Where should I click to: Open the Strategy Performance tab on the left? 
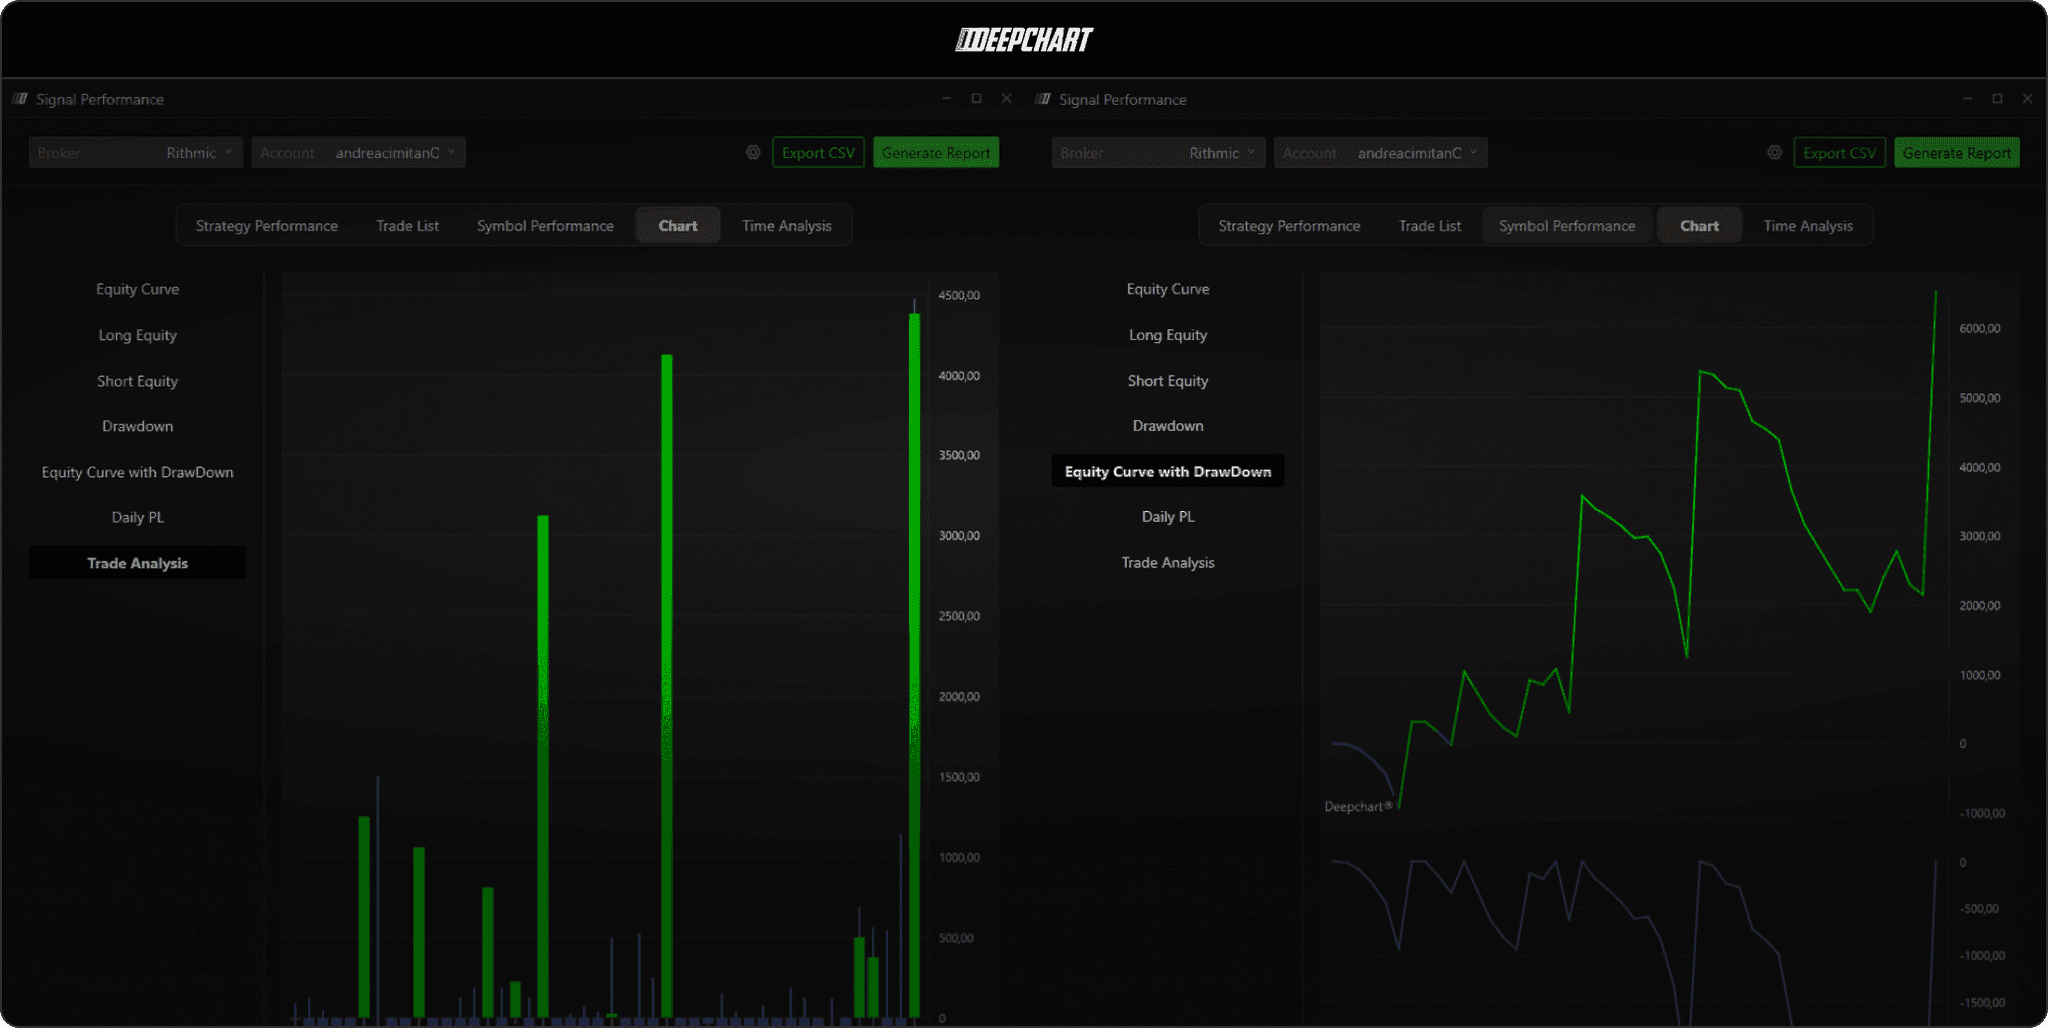267,225
